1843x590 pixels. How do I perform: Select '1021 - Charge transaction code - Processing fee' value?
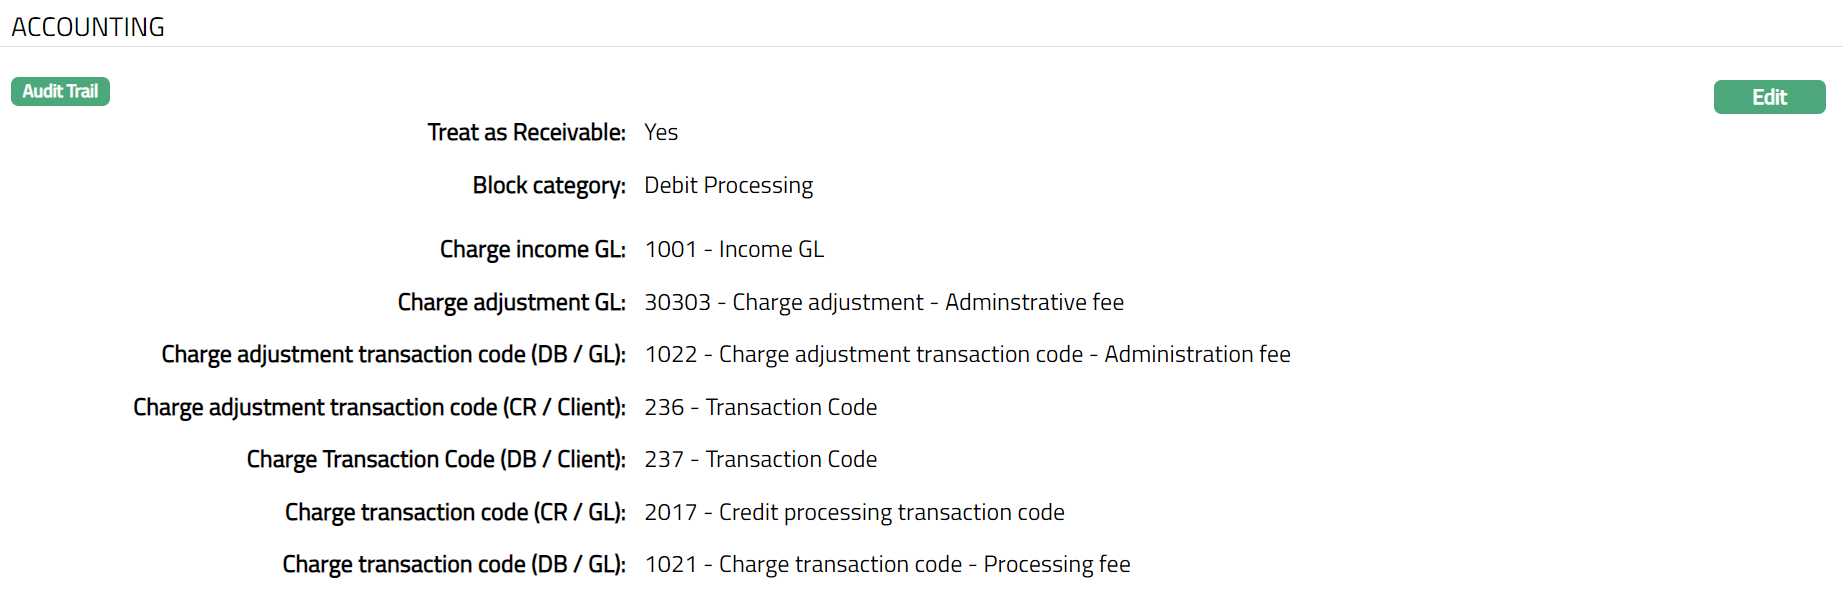pos(887,564)
